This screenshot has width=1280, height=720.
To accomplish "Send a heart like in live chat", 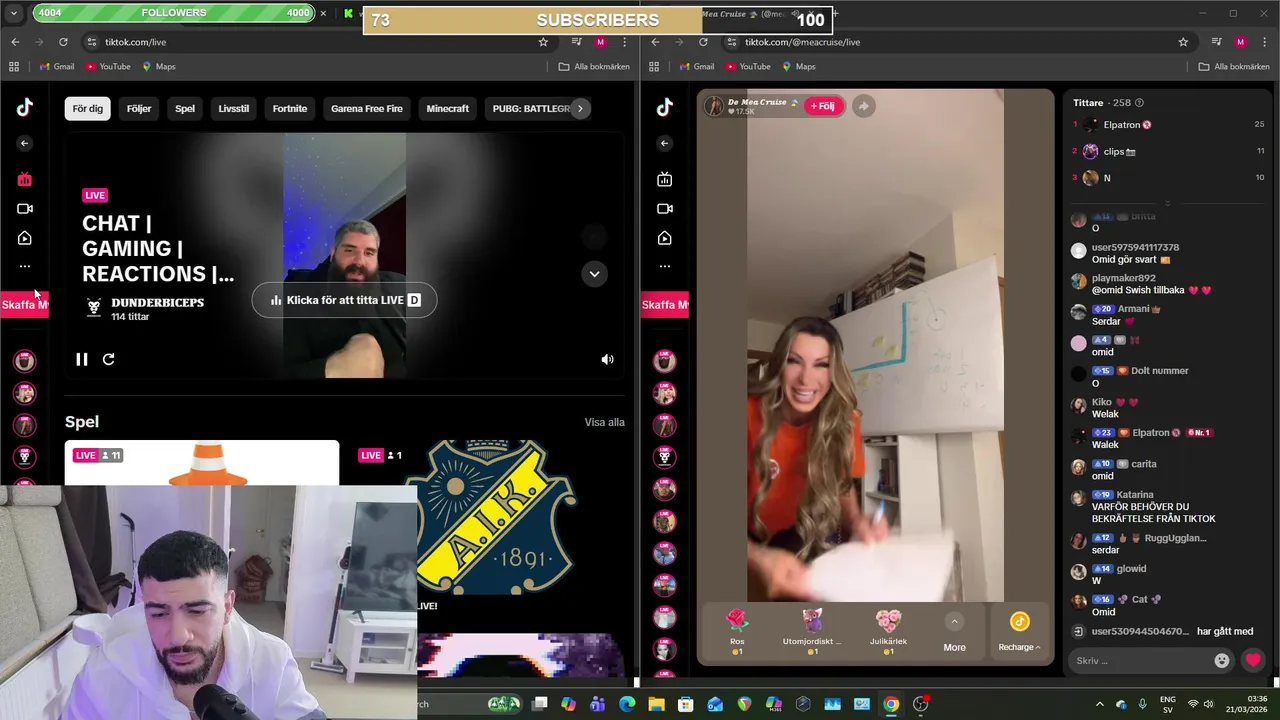I will [x=1253, y=661].
